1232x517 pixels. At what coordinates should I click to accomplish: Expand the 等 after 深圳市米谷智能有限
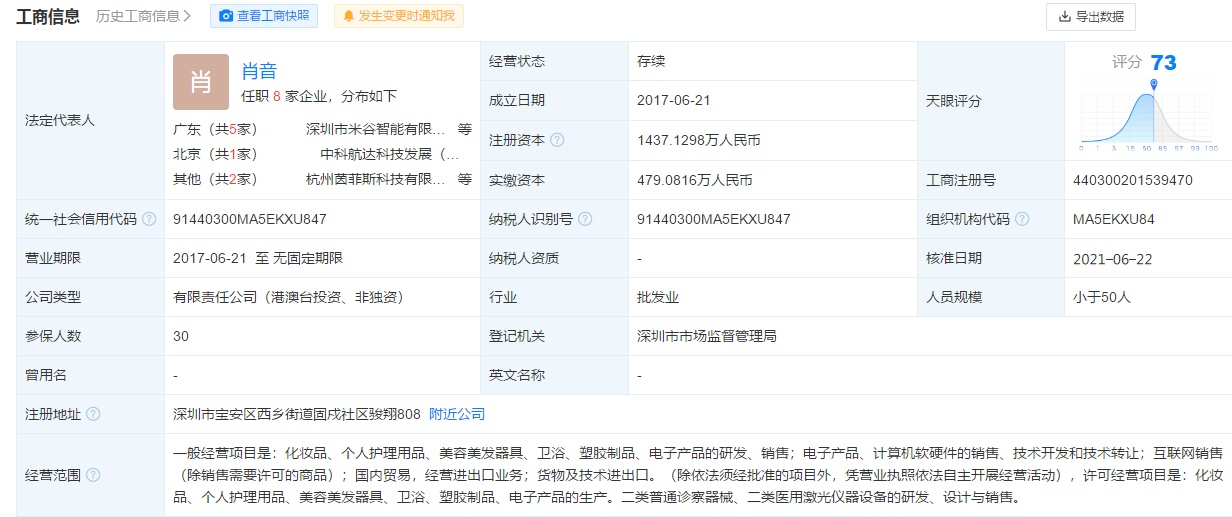click(x=465, y=129)
